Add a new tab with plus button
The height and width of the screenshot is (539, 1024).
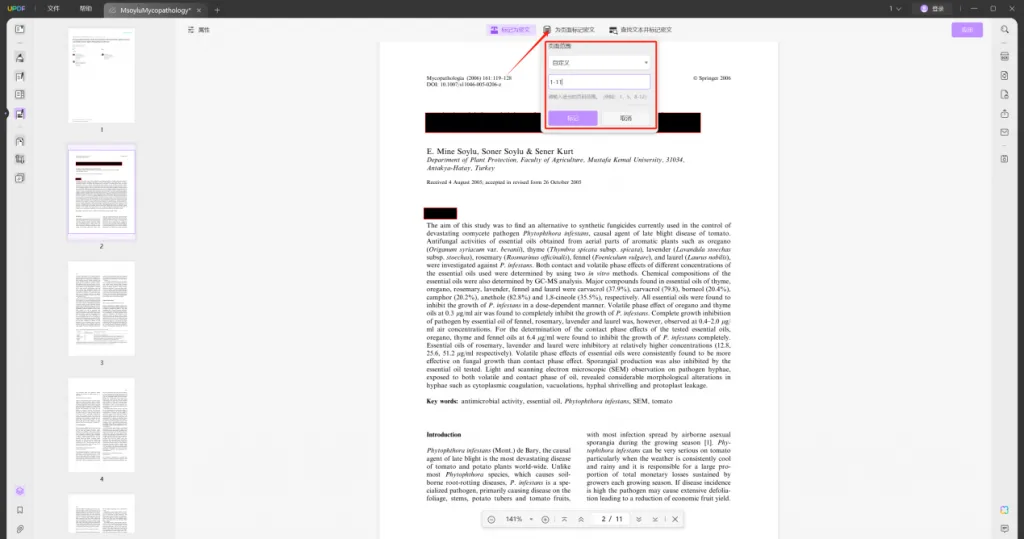pyautogui.click(x=217, y=10)
